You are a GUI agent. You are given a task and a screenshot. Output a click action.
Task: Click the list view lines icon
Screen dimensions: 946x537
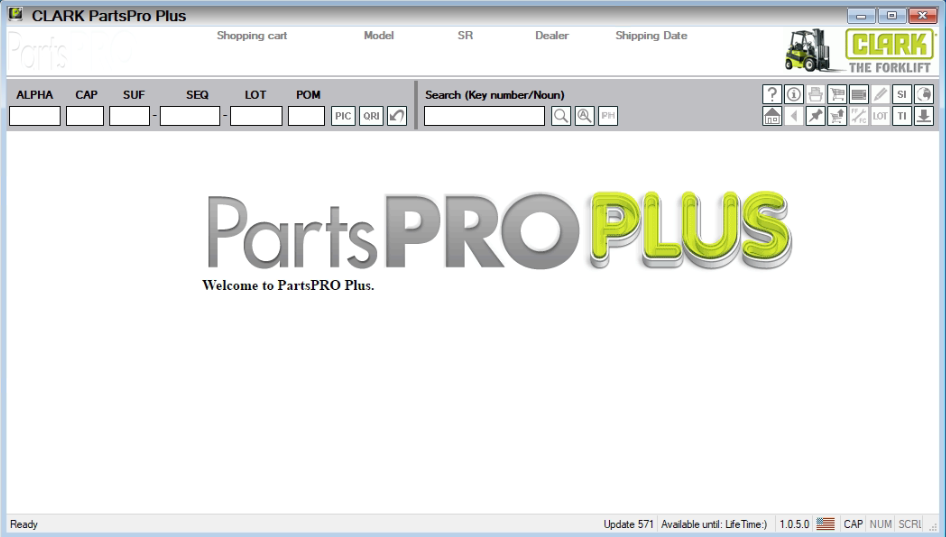click(x=859, y=94)
